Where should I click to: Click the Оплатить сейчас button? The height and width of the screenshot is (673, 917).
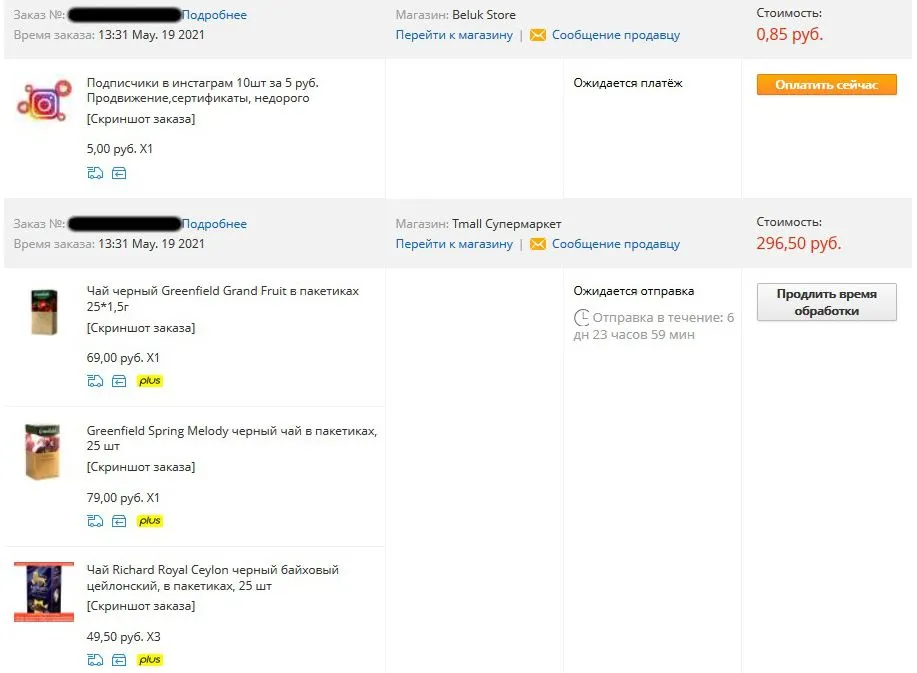tap(826, 85)
